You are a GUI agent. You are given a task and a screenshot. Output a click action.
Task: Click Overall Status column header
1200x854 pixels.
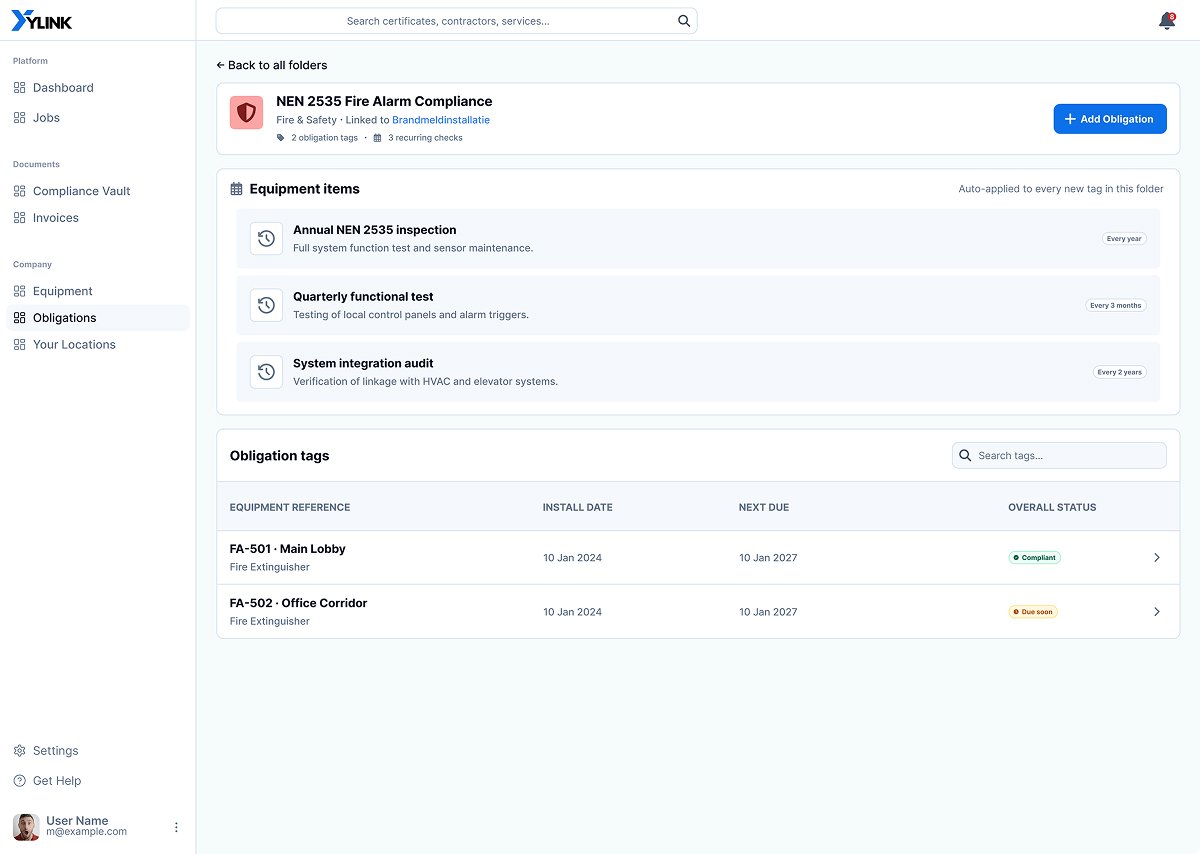(1052, 508)
